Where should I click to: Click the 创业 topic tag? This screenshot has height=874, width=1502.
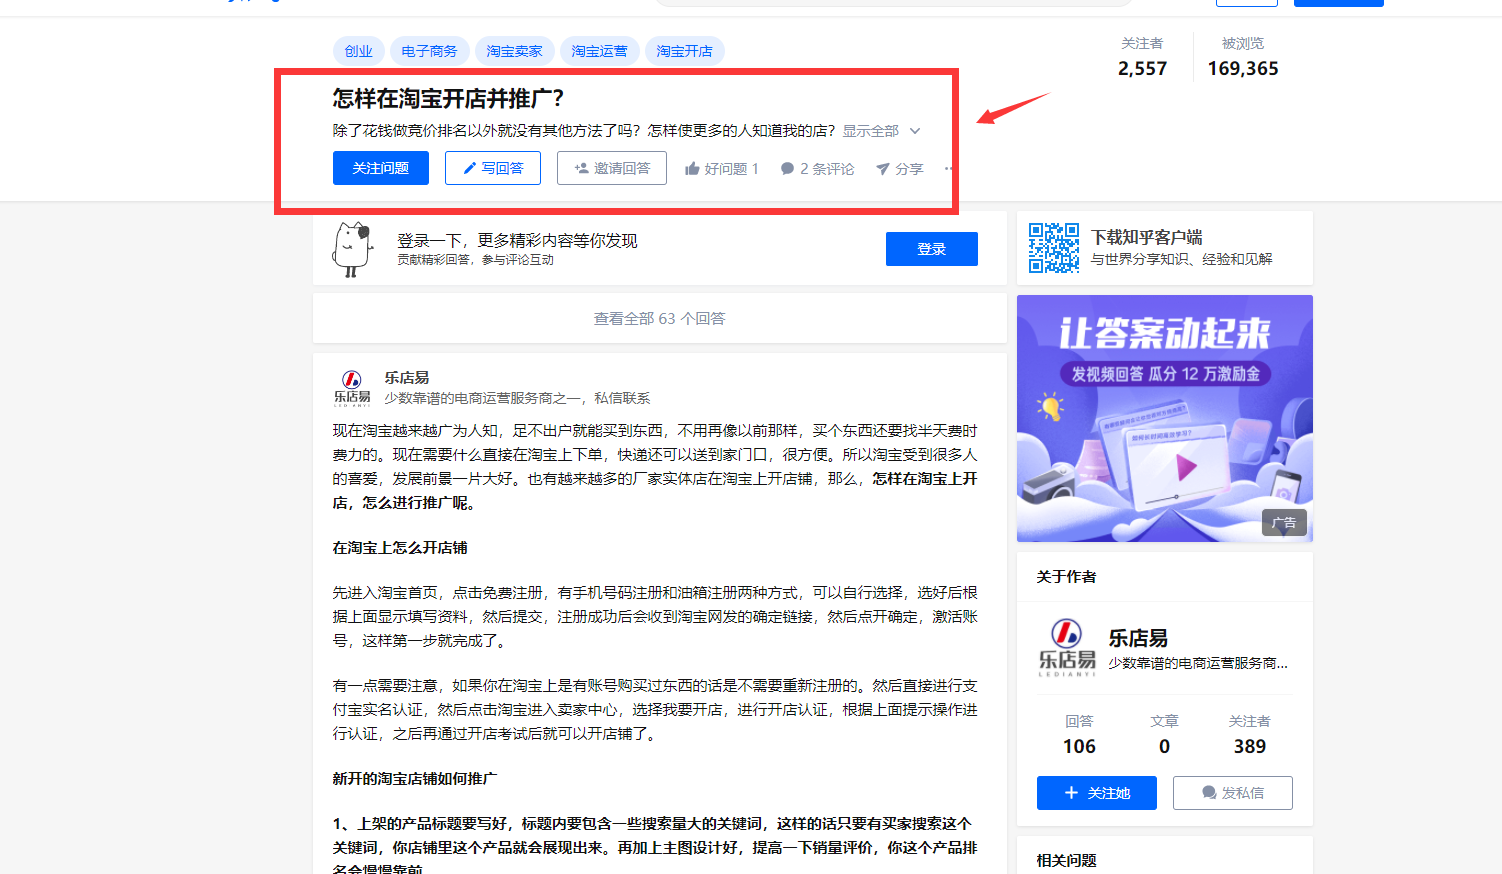pyautogui.click(x=358, y=51)
